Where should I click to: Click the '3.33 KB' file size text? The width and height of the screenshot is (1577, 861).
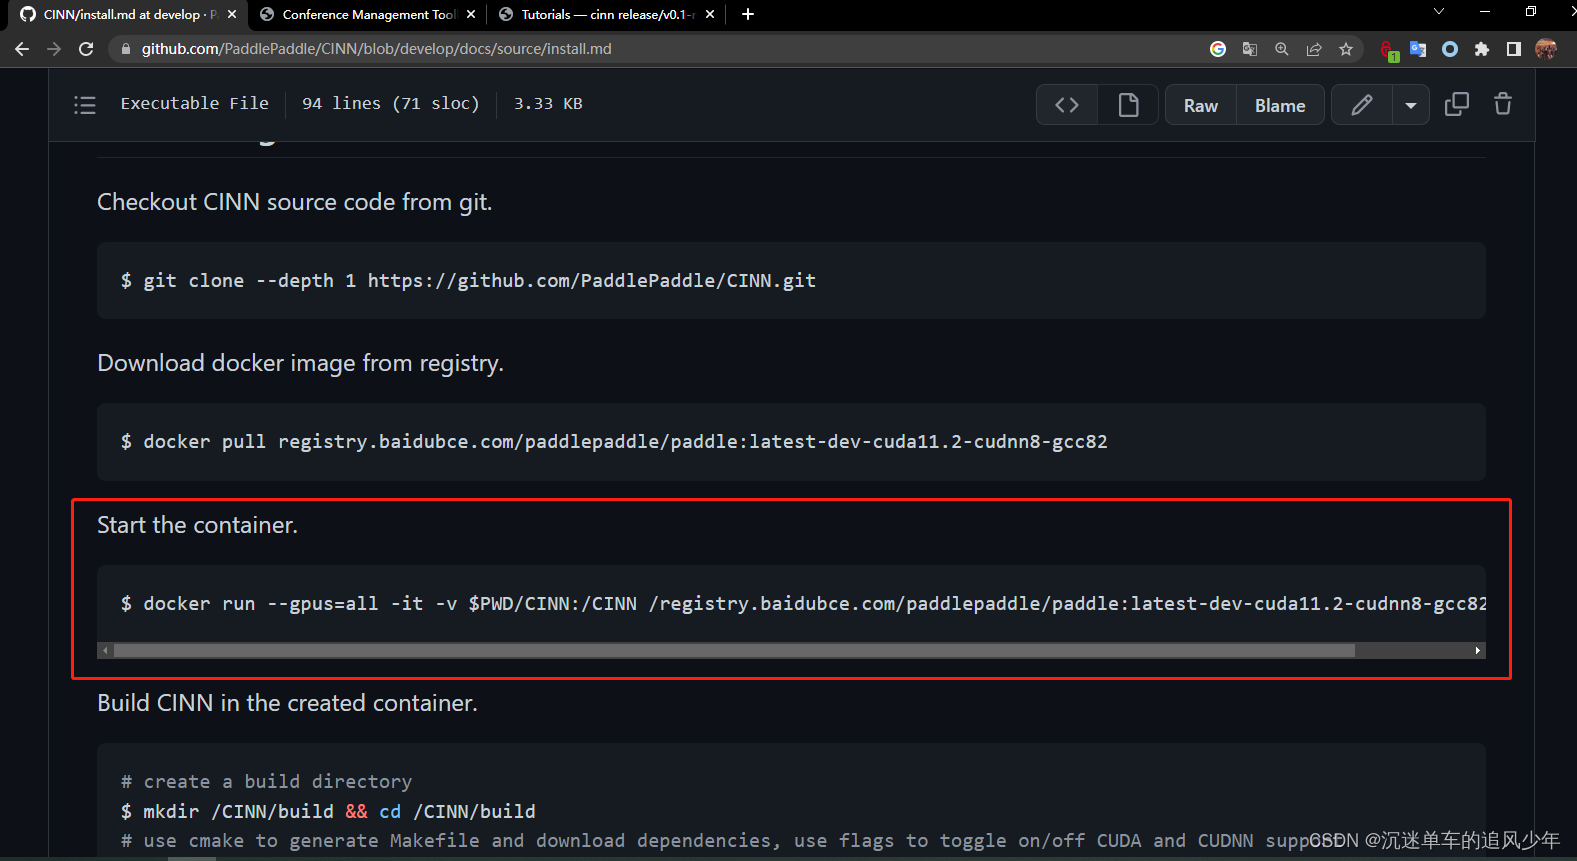[548, 104]
